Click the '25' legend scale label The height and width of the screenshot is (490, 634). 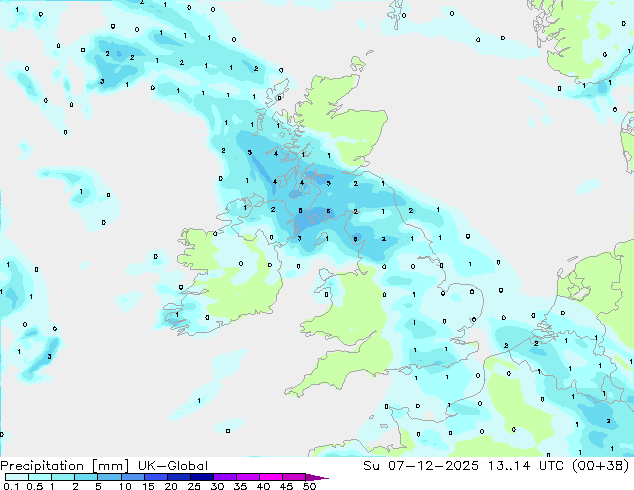pyautogui.click(x=194, y=486)
